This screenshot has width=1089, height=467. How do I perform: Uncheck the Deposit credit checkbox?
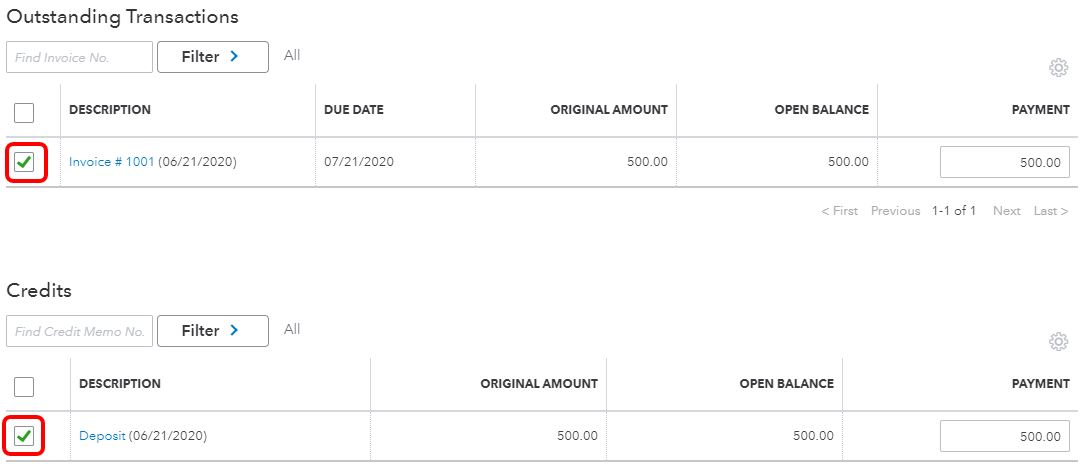pyautogui.click(x=24, y=436)
